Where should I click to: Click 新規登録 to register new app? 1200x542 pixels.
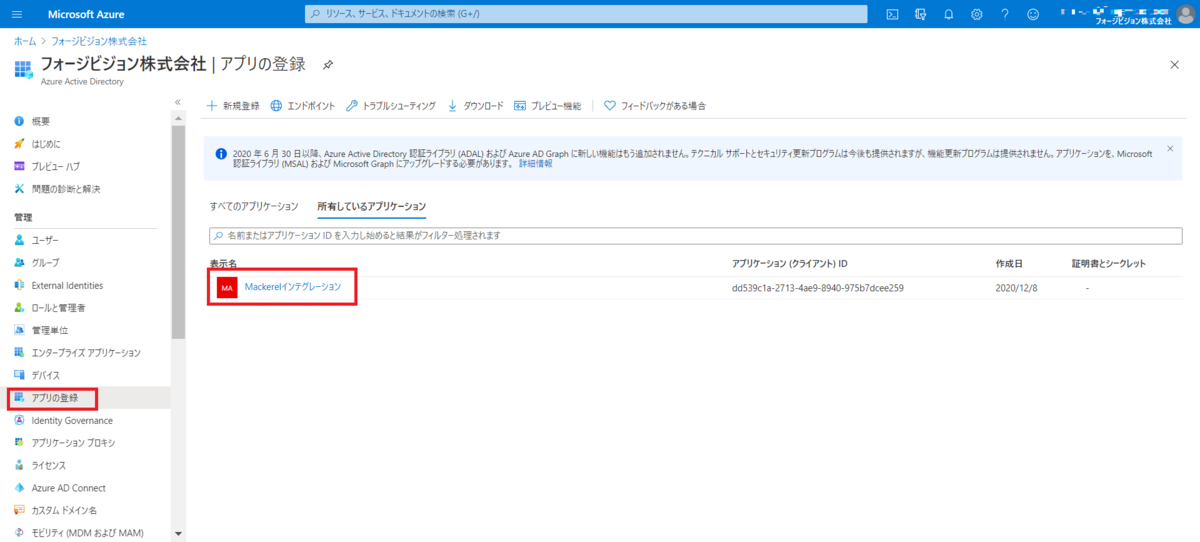point(233,105)
